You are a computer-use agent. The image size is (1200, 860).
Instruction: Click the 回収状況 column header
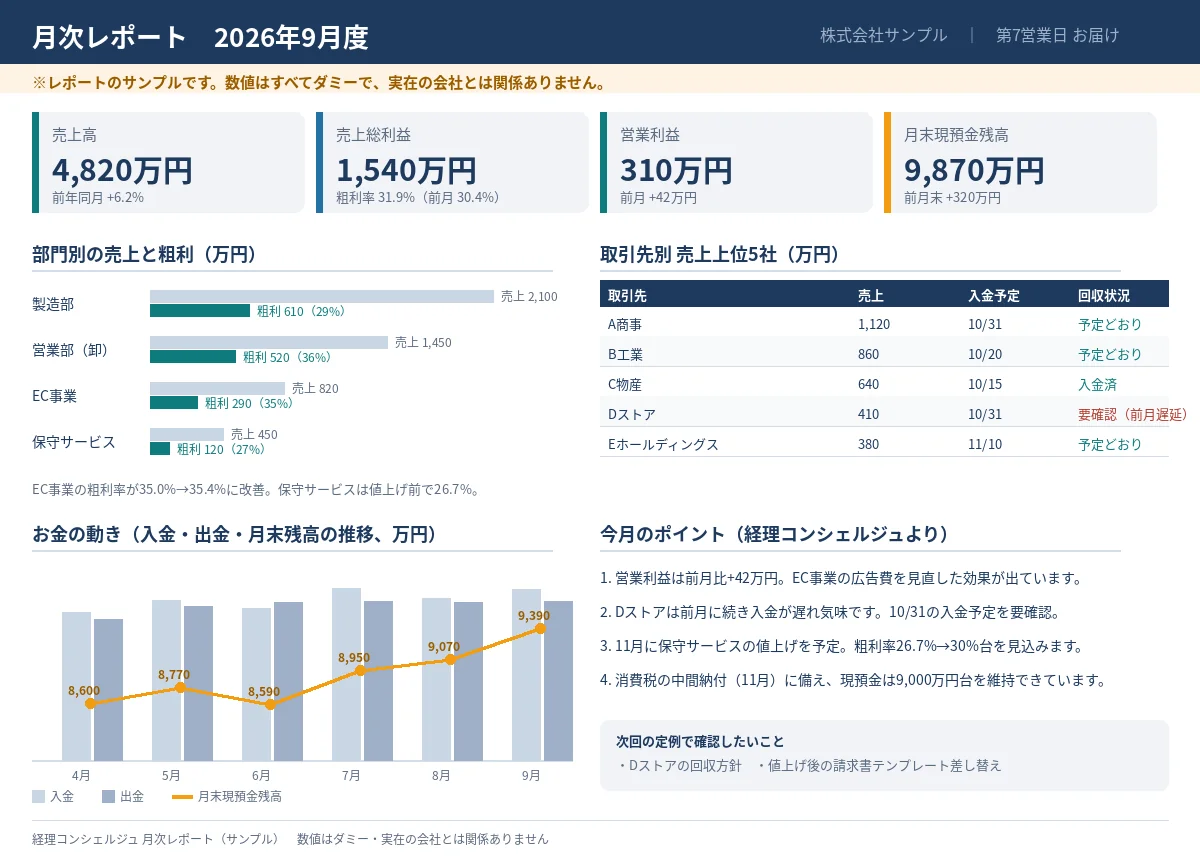(x=1104, y=295)
